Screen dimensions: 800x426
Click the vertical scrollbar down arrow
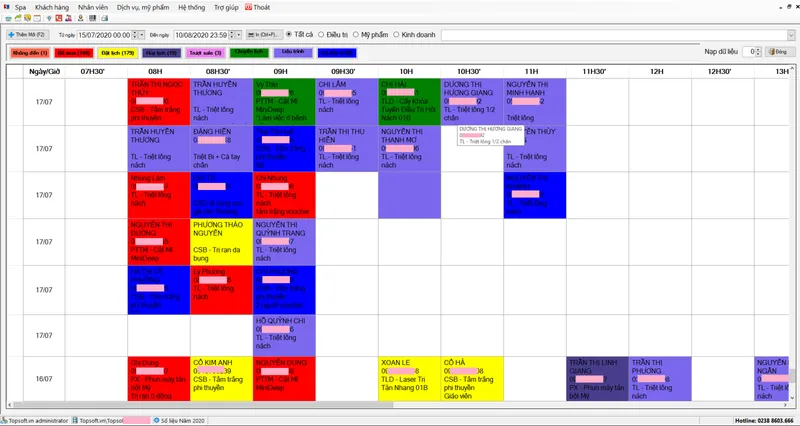[792, 398]
